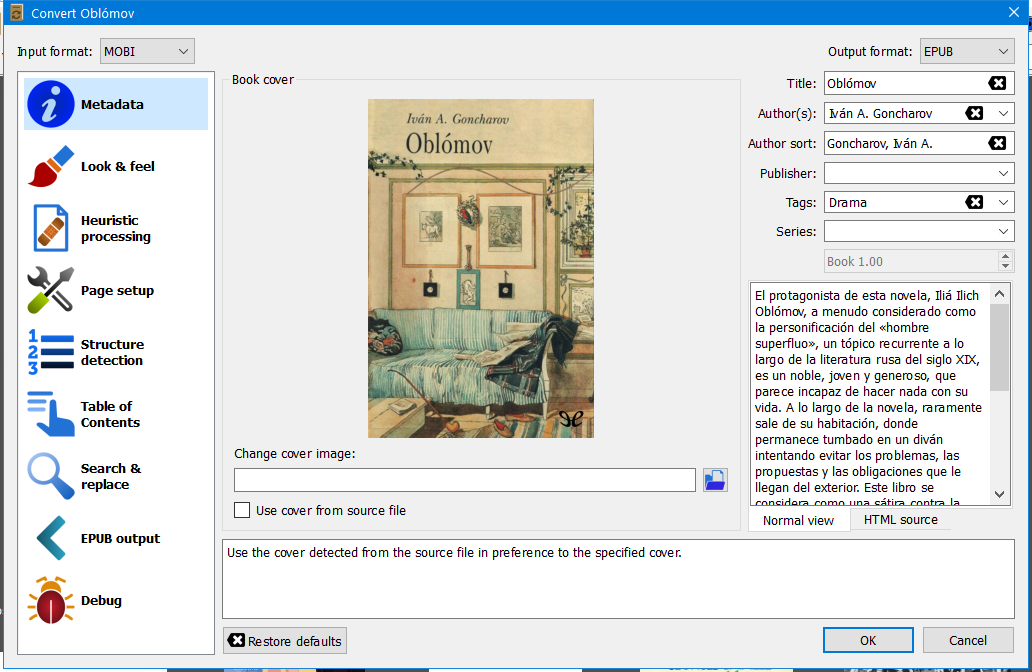Image resolution: width=1032 pixels, height=672 pixels.
Task: Clear the Tags field with its X icon
Action: pyautogui.click(x=974, y=202)
